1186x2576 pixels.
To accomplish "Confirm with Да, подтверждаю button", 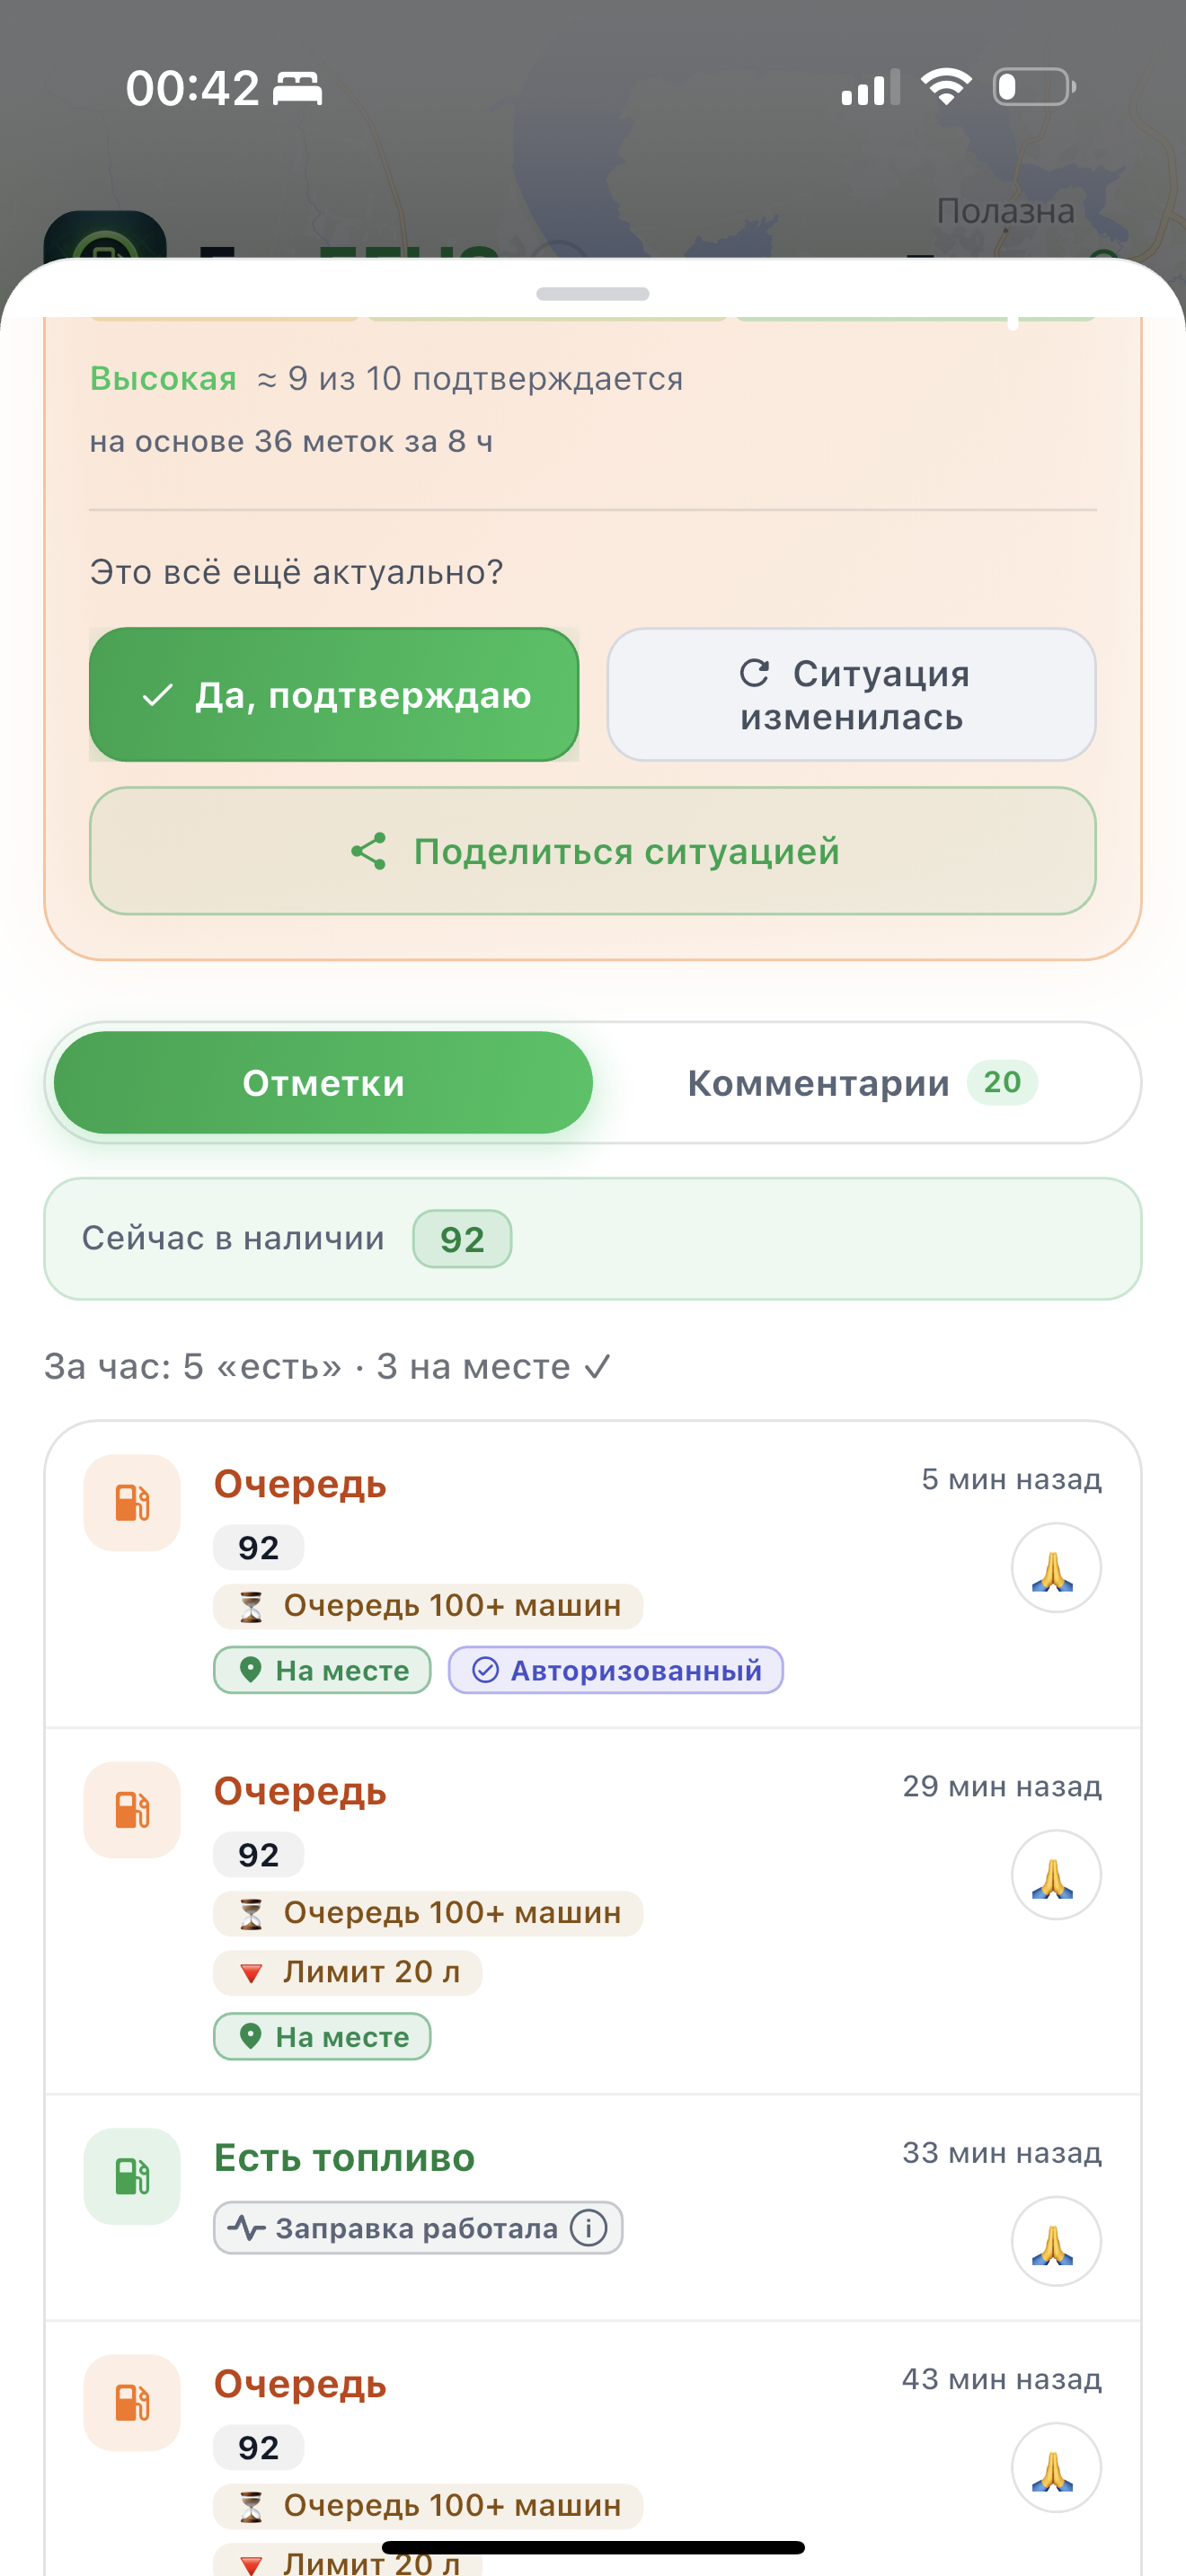I will tap(334, 695).
